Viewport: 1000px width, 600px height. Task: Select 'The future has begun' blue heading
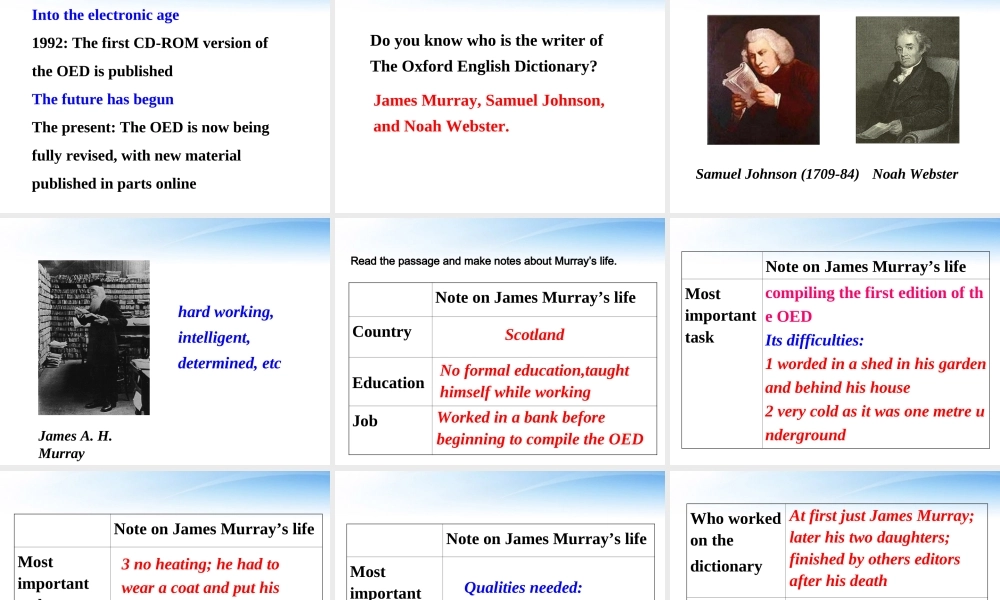(103, 99)
